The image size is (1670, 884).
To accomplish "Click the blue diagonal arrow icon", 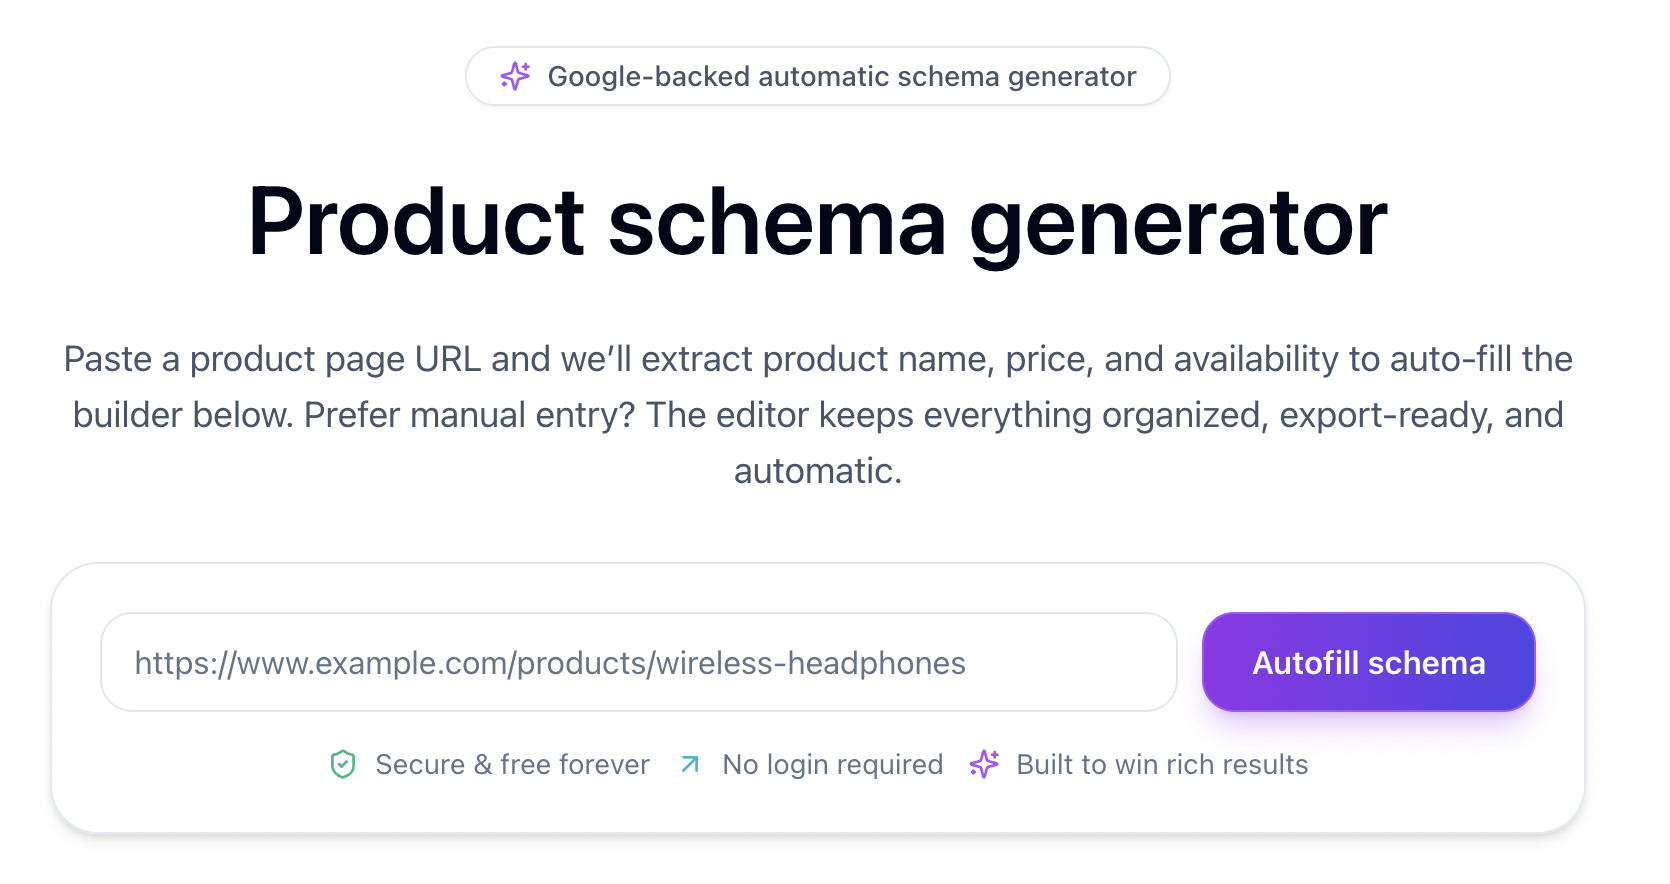I will (x=690, y=764).
